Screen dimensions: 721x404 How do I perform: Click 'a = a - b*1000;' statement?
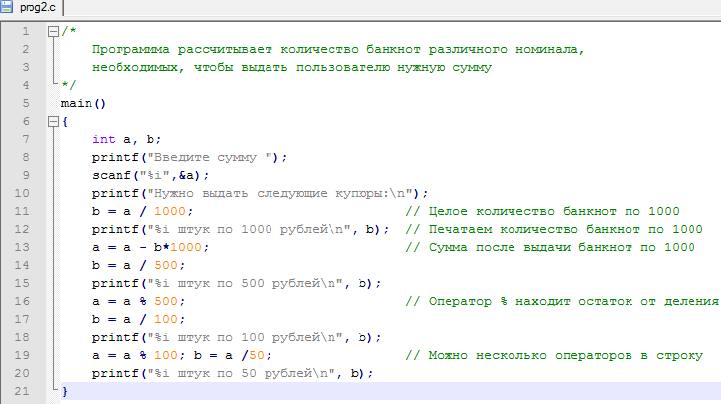(x=150, y=247)
